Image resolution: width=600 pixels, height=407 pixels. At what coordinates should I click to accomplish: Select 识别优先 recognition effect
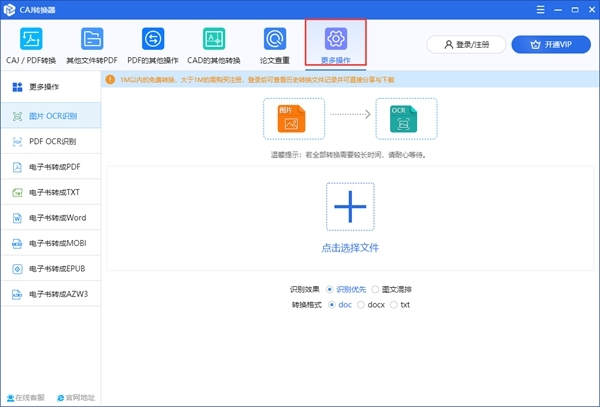coord(329,289)
